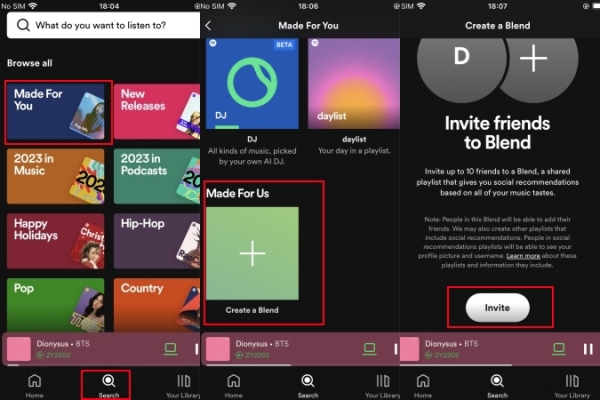This screenshot has width=600, height=400.
Task: Tap the Home tab on Create a Blend screen
Action: (x=423, y=386)
